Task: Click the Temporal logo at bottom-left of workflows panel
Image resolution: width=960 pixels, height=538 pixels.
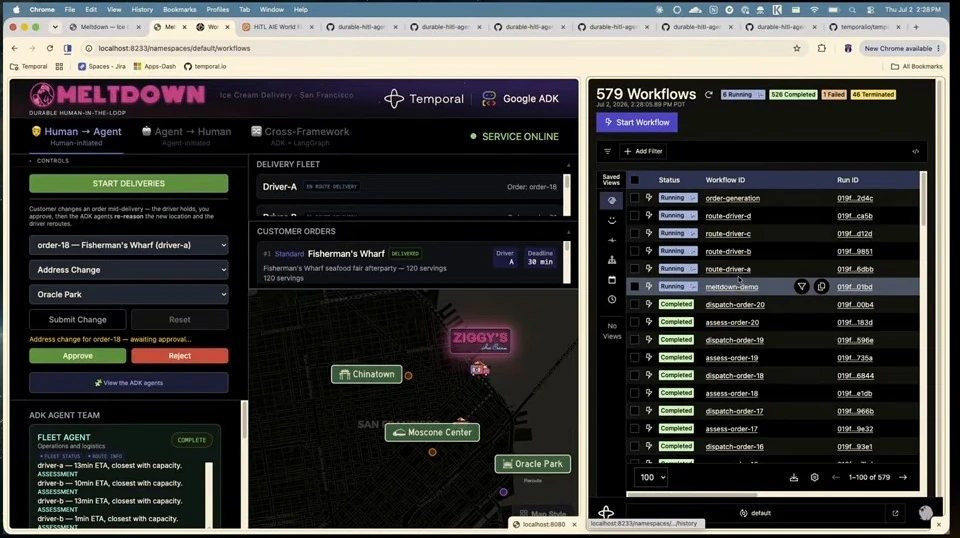Action: coord(606,513)
